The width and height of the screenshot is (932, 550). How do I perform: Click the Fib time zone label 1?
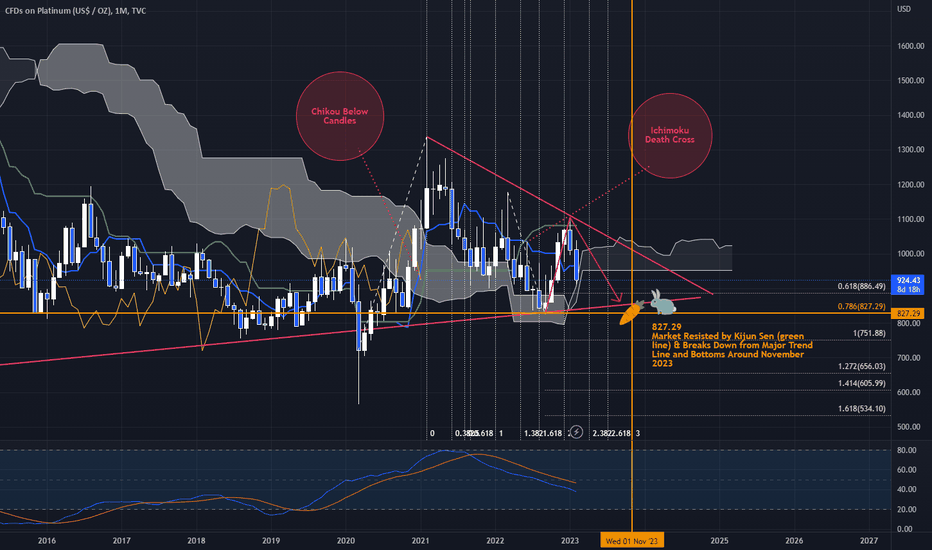501,433
